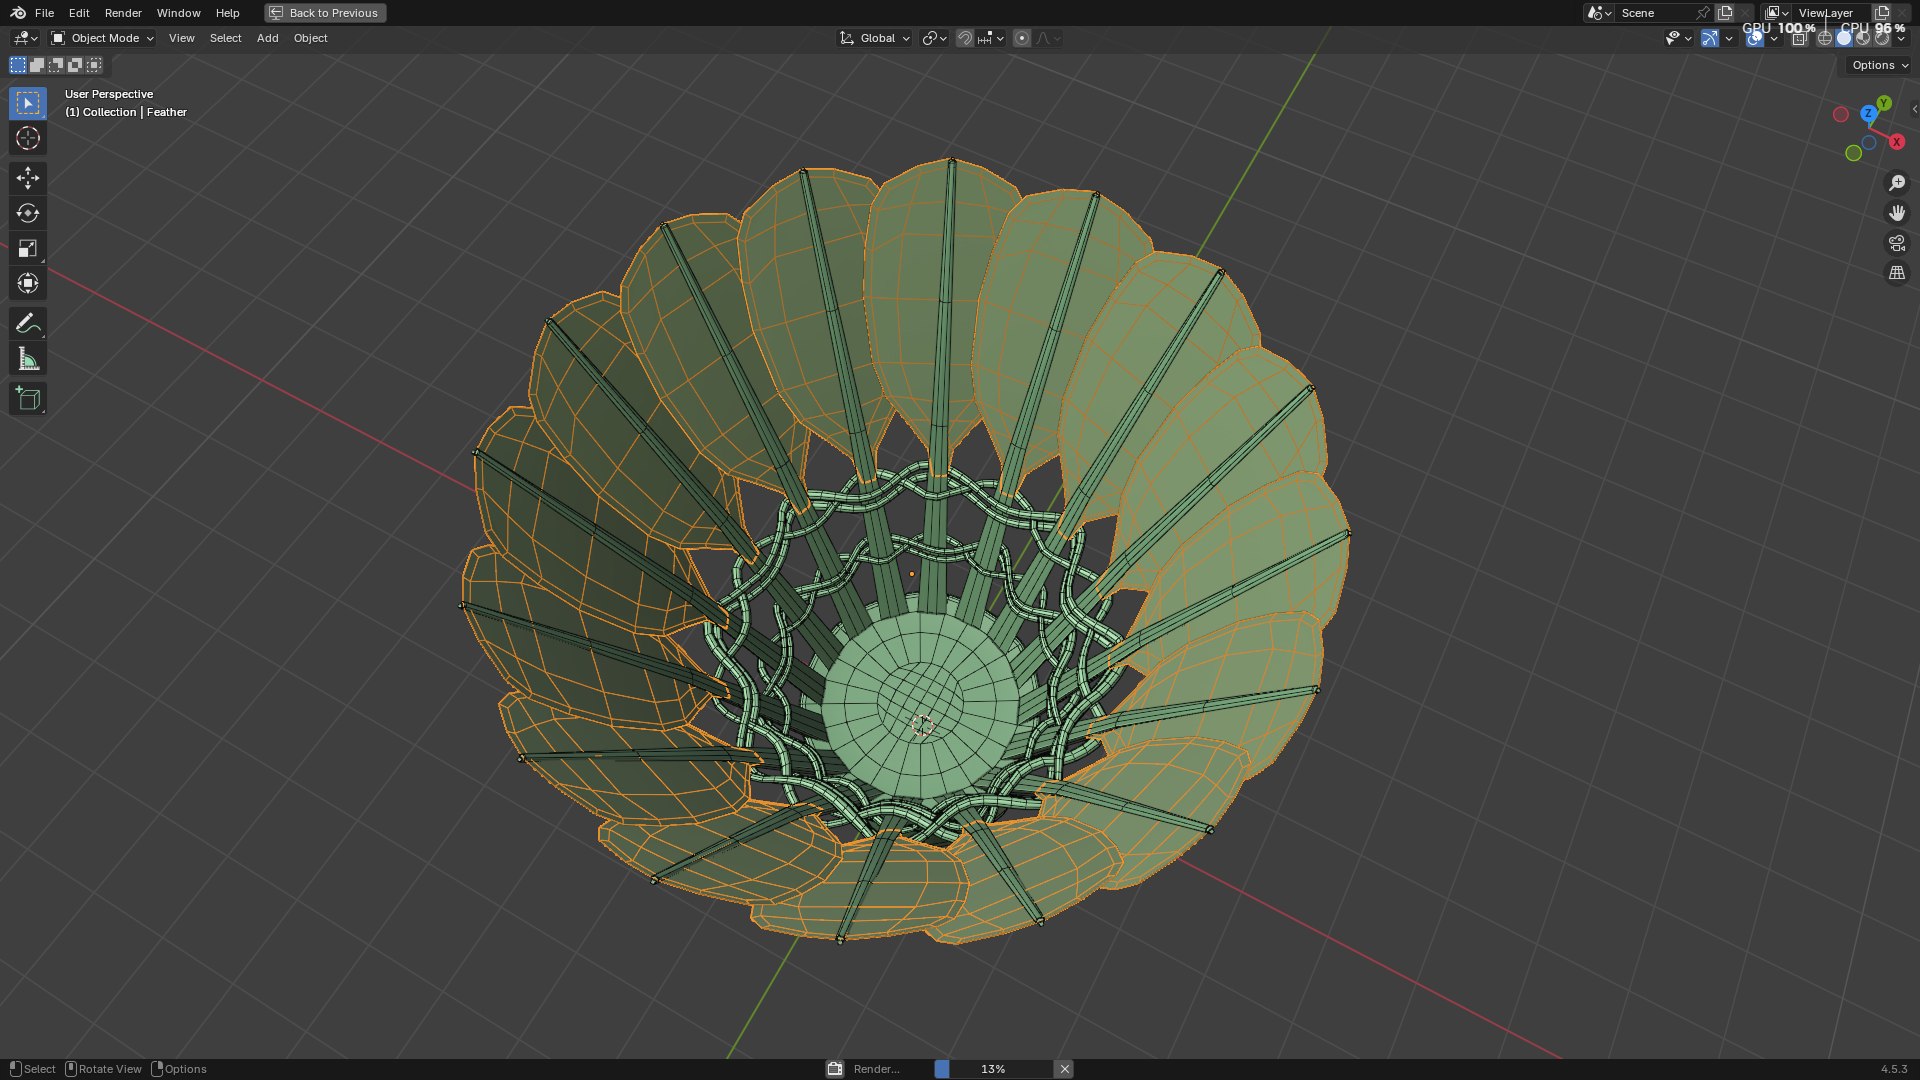This screenshot has width=1920, height=1080.
Task: Toggle the show overlays button
Action: click(x=1755, y=38)
